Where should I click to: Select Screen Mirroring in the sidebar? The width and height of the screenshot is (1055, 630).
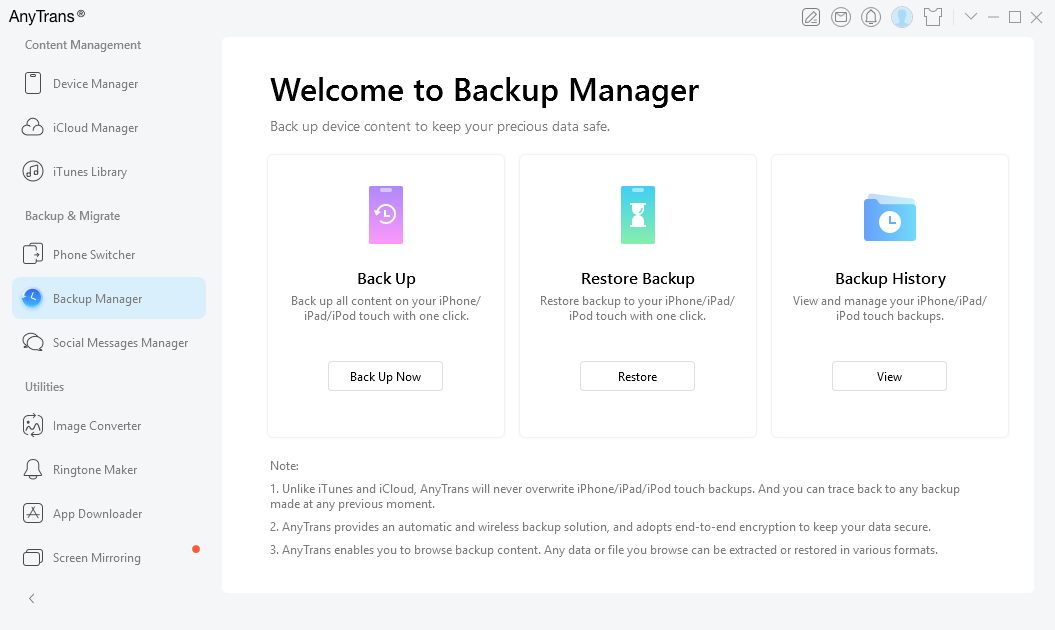pyautogui.click(x=109, y=557)
